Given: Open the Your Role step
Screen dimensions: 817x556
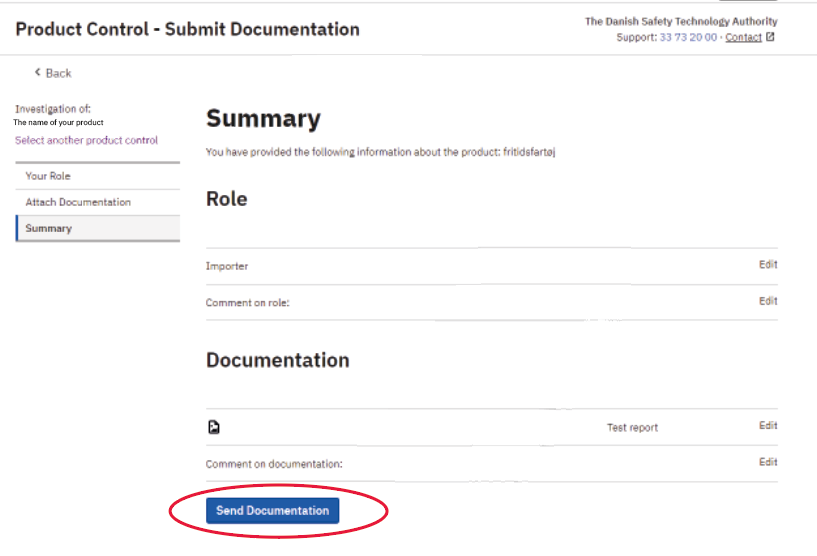Looking at the screenshot, I should coord(98,176).
